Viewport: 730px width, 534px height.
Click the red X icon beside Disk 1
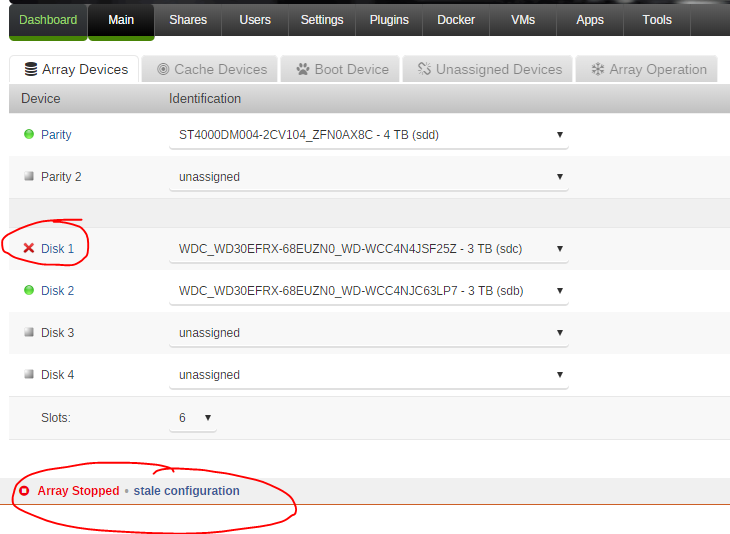click(29, 248)
